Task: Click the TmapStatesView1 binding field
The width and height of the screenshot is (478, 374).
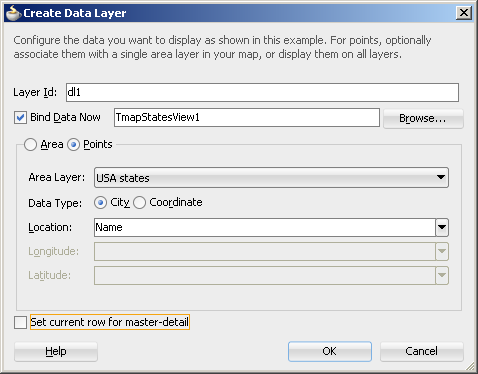Action: [247, 117]
